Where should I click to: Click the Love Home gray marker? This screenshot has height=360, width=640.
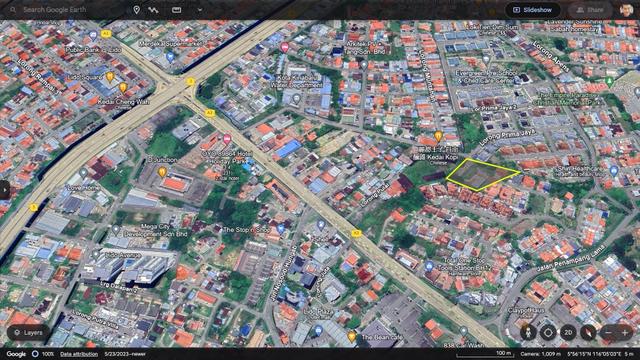point(83,173)
